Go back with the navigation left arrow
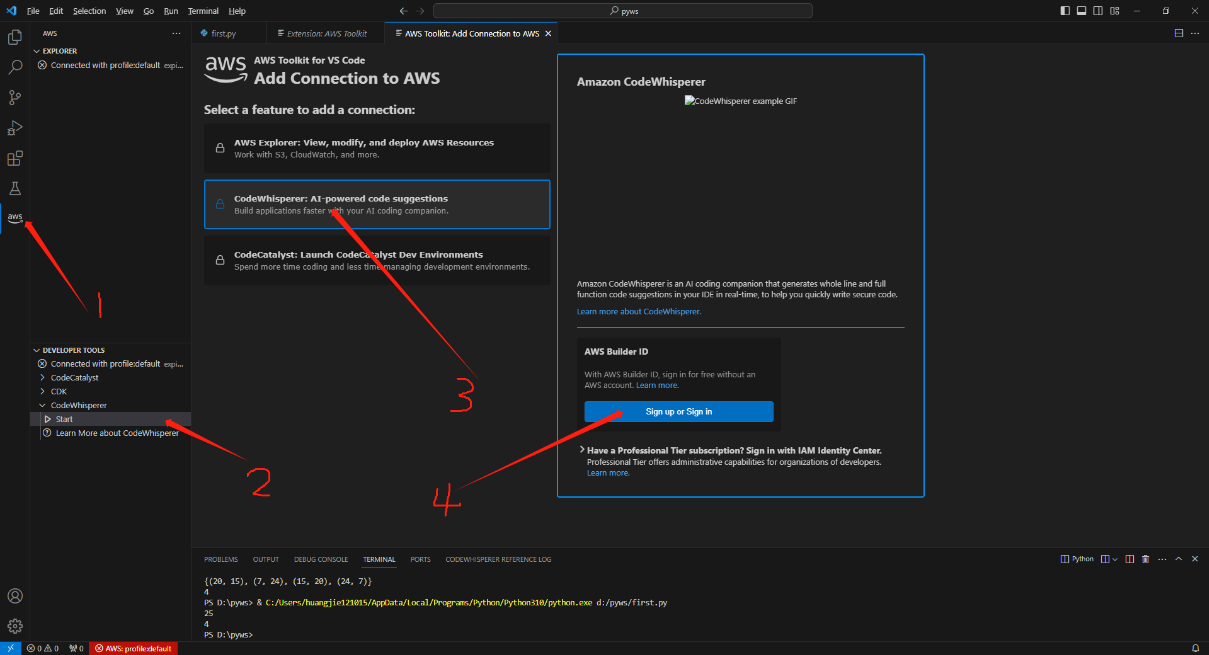This screenshot has width=1209, height=655. (404, 11)
